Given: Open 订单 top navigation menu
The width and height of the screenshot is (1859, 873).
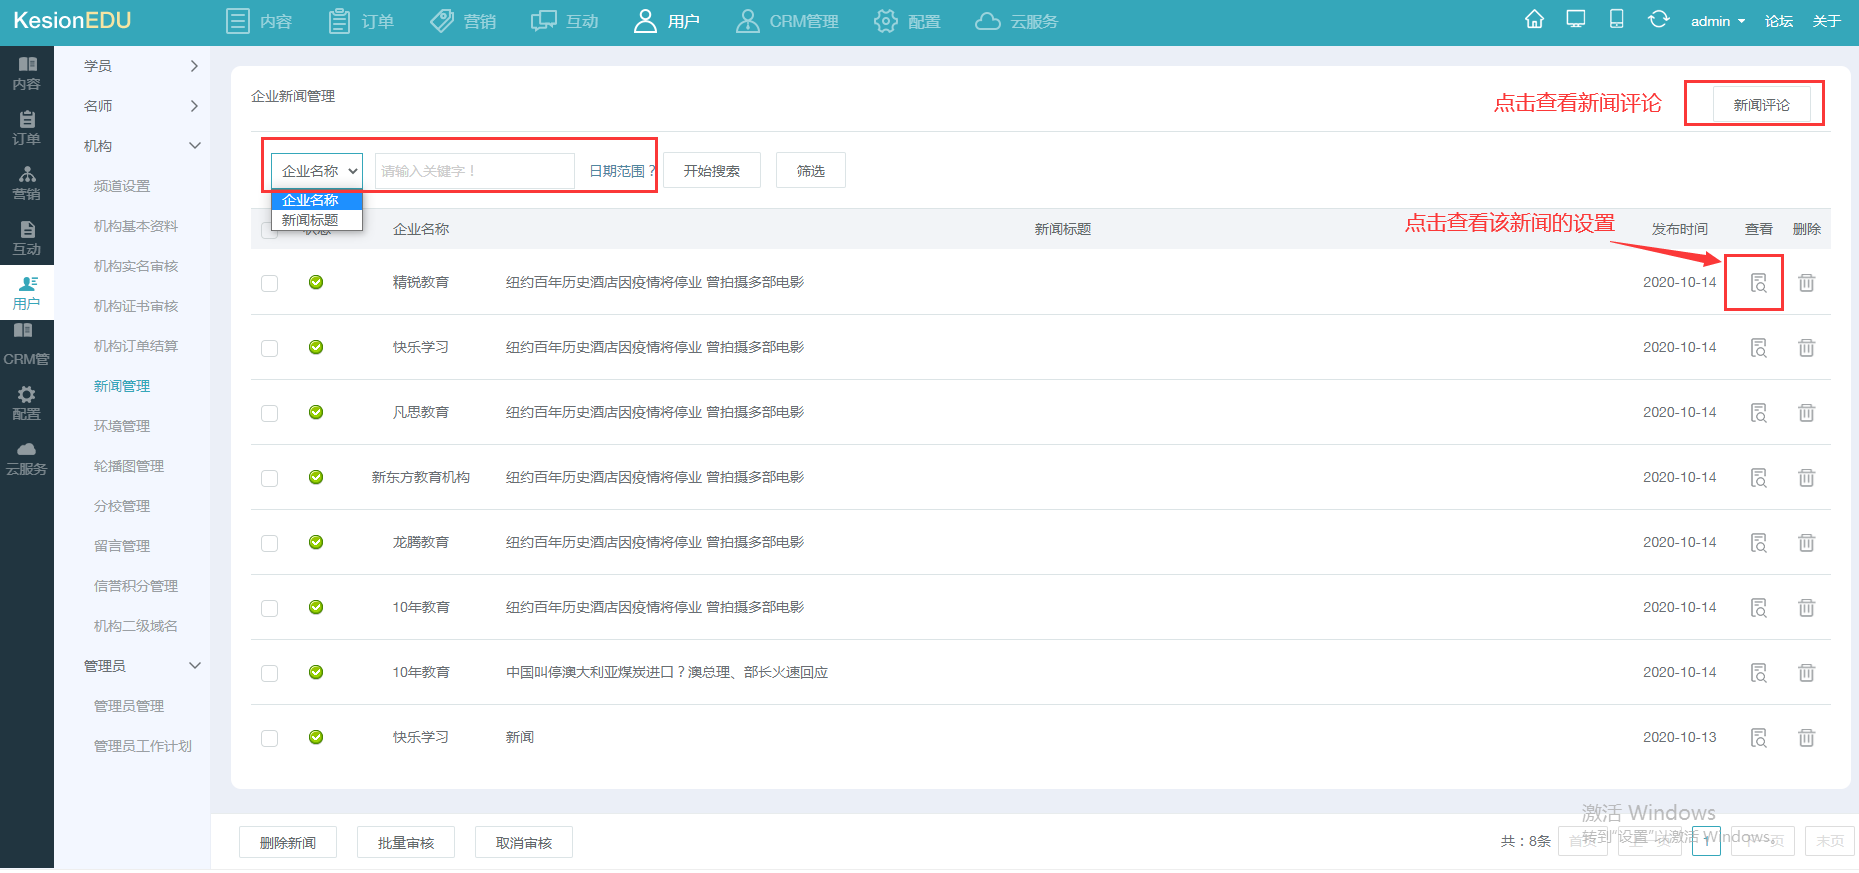Looking at the screenshot, I should coord(361,21).
